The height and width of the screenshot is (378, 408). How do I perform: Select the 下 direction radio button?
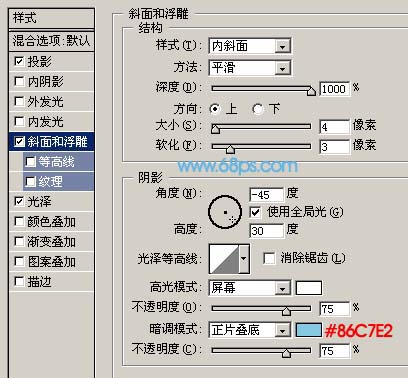(257, 109)
